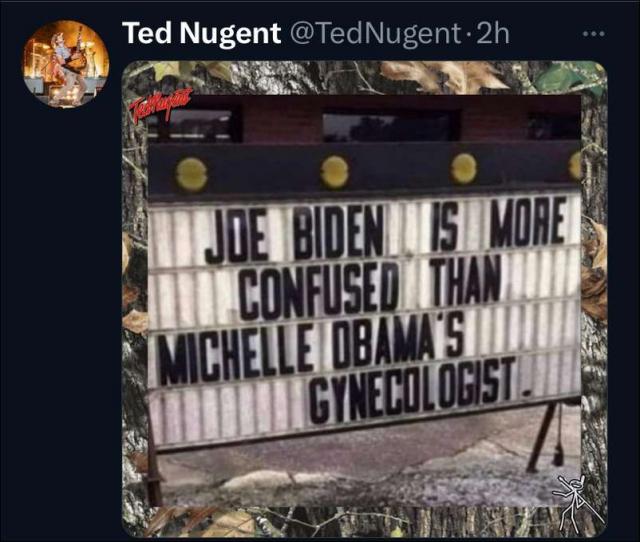The width and height of the screenshot is (640, 542).
Task: Open the tweet's three-dot more menu
Action: (x=593, y=34)
